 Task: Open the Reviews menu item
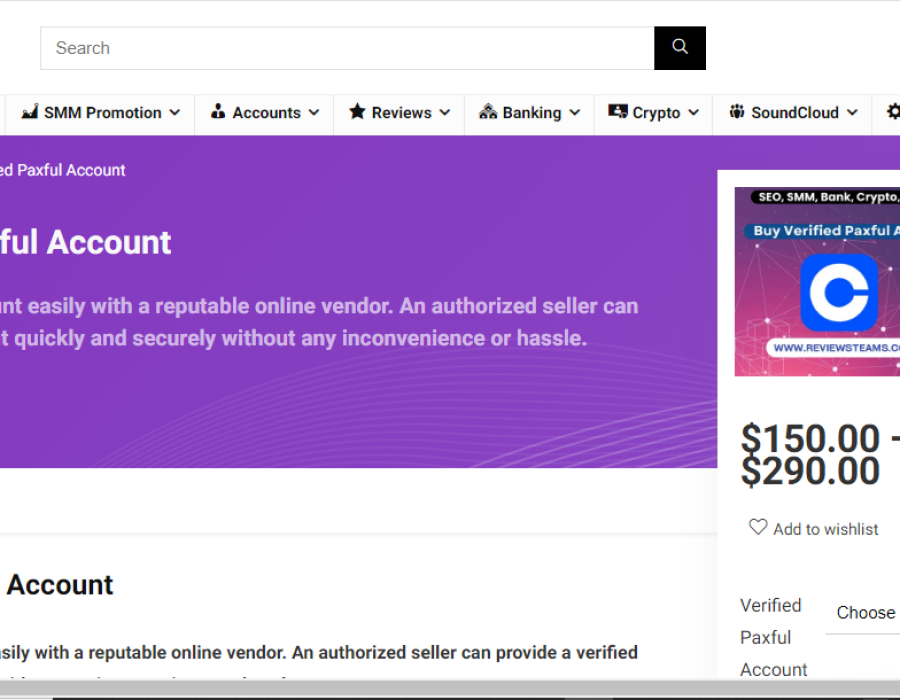tap(401, 113)
